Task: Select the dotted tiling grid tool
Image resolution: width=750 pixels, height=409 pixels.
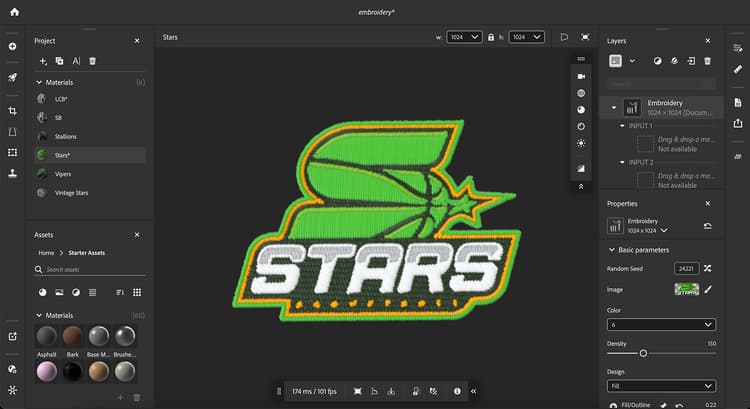Action: [x=12, y=153]
